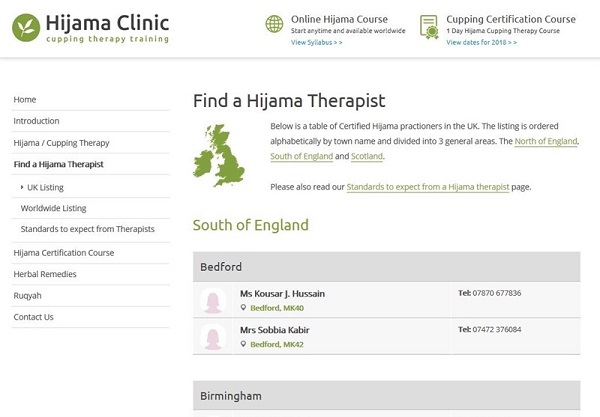
Task: Open Standards to expect from a Hijama therapist link
Action: click(428, 187)
